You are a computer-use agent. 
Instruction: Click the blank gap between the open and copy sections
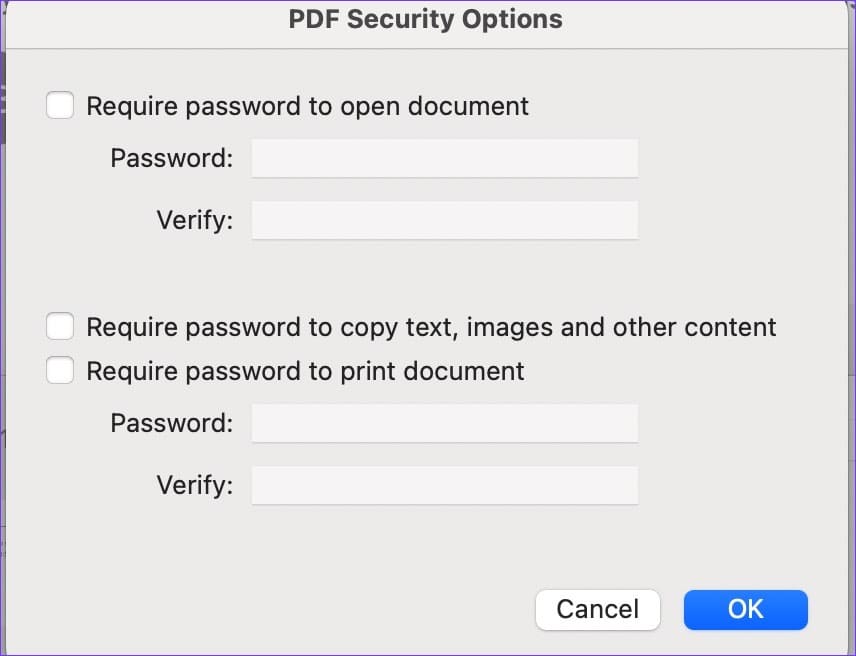coord(426,276)
